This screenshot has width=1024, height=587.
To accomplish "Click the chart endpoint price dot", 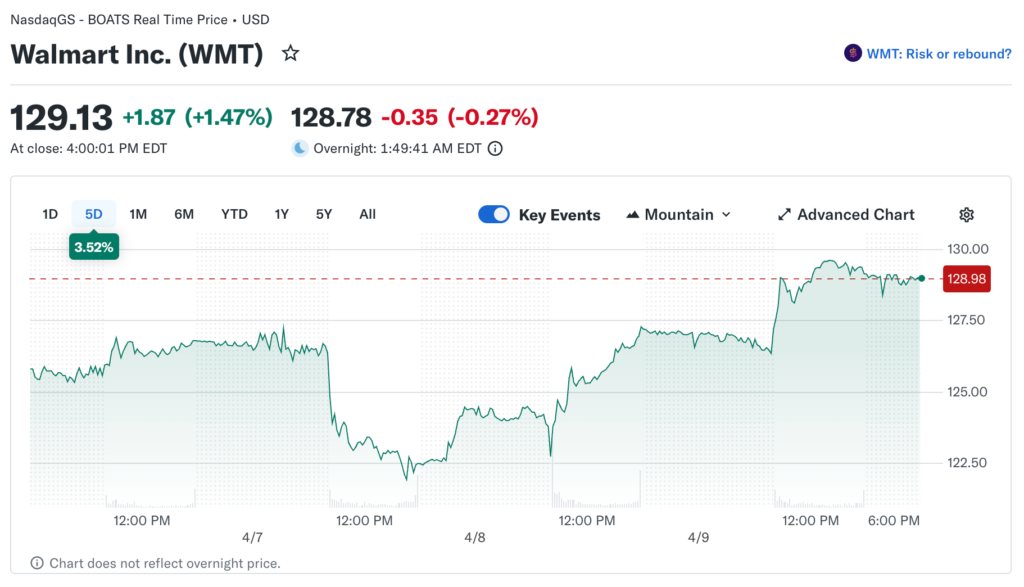I will coord(921,278).
